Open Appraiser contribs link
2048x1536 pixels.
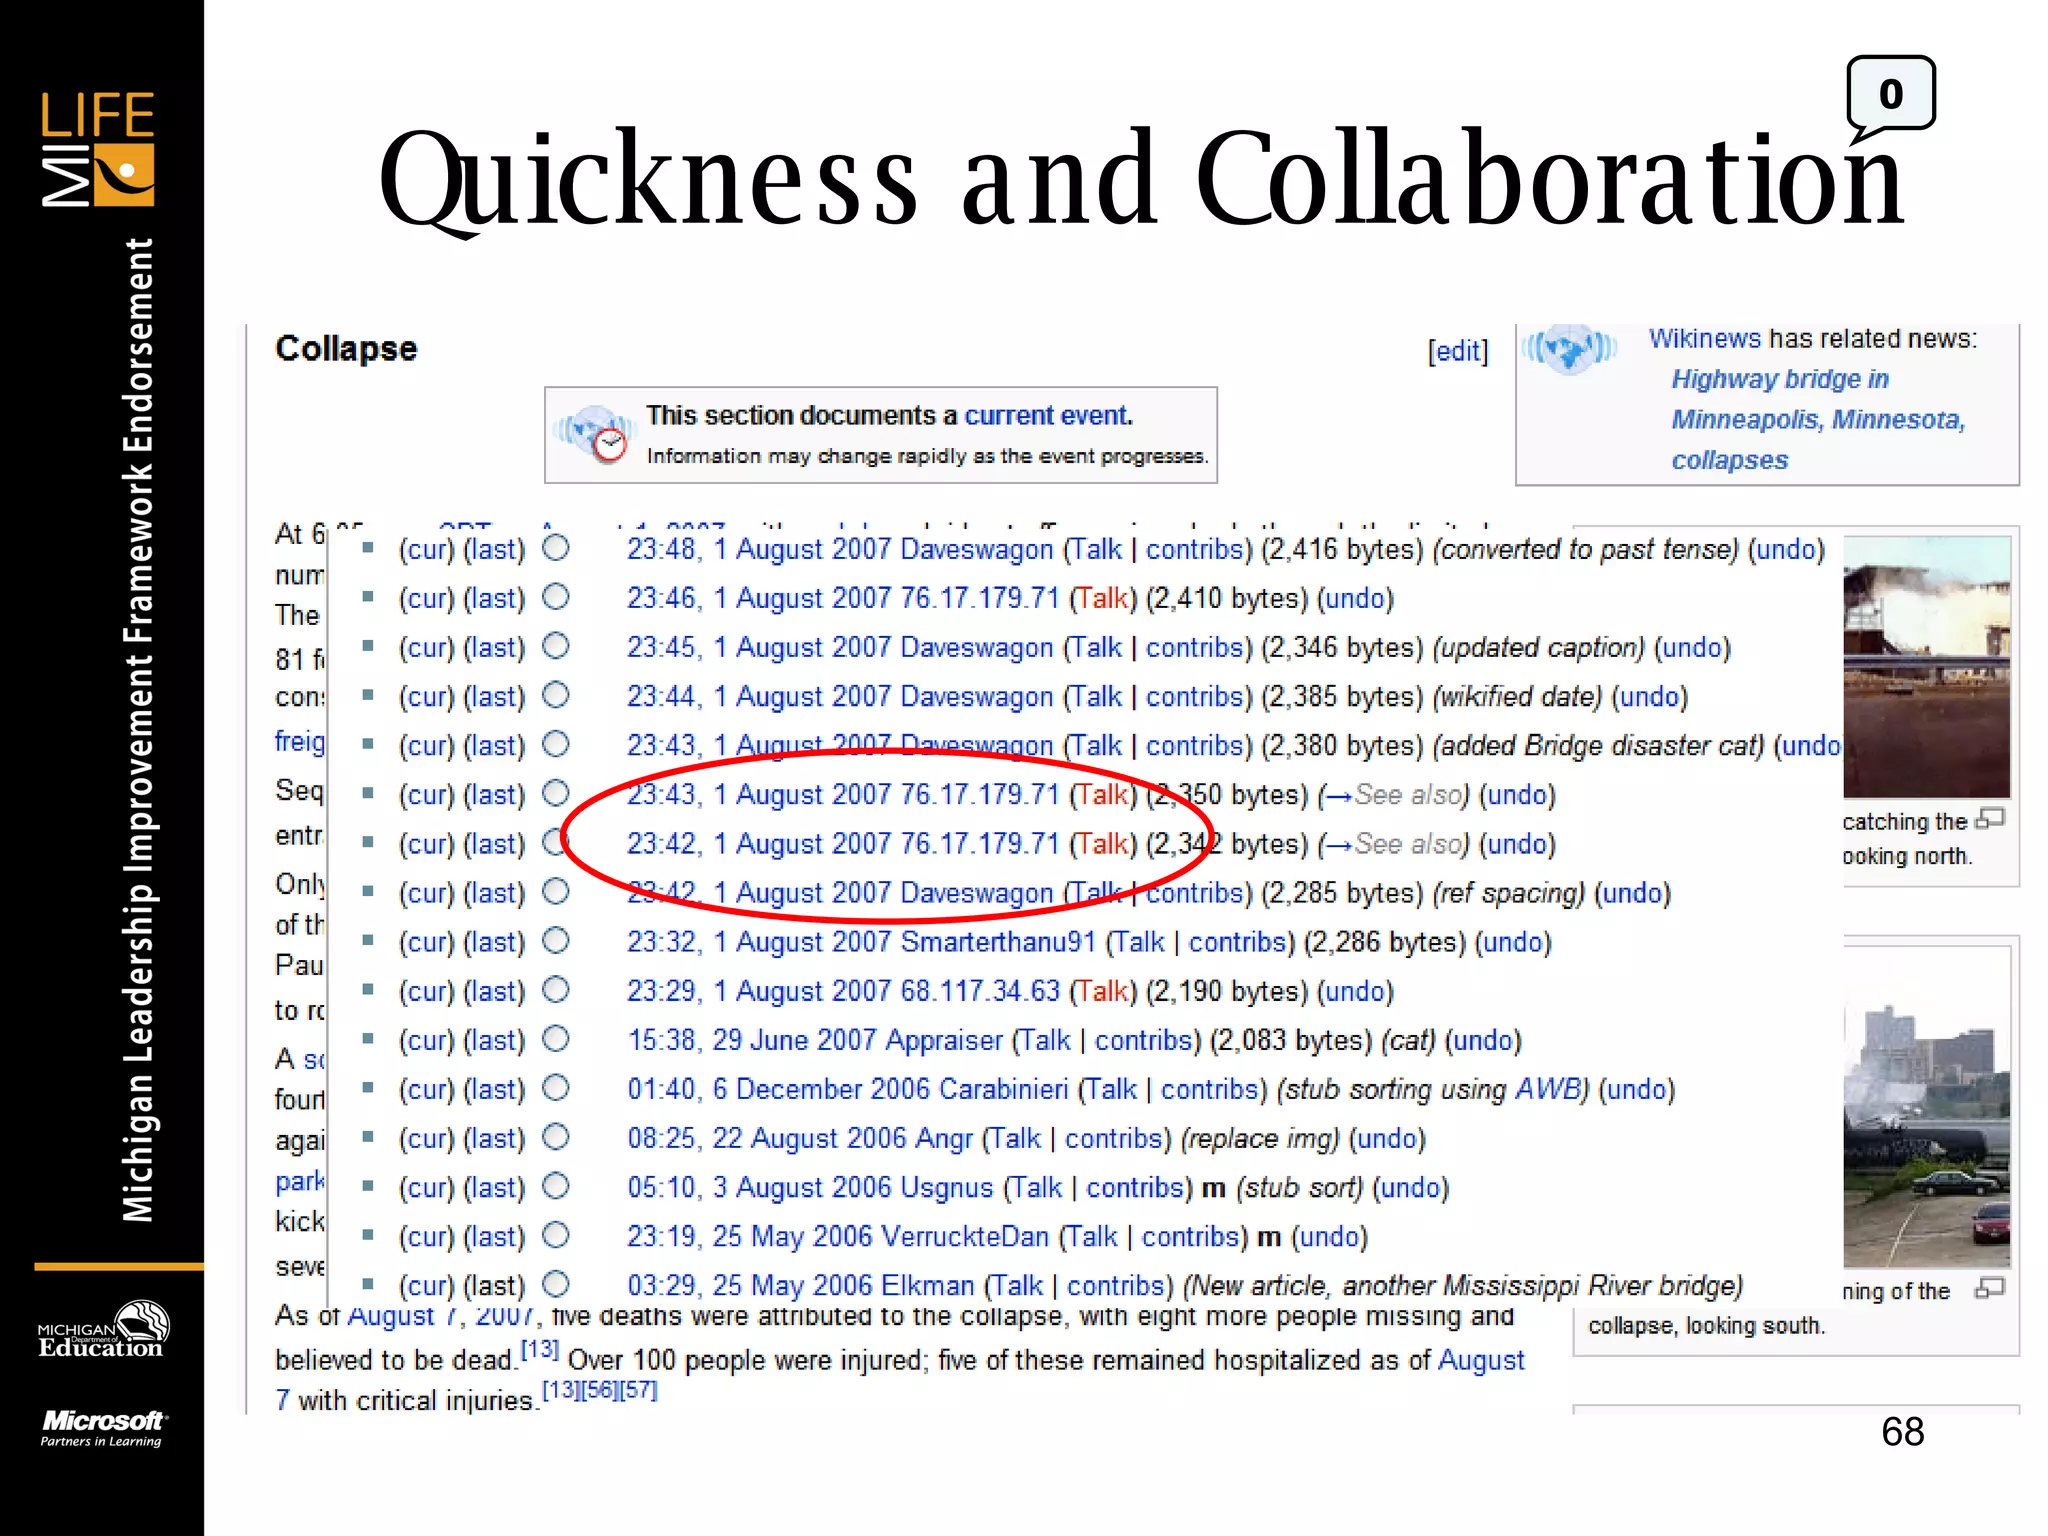[x=1144, y=1040]
